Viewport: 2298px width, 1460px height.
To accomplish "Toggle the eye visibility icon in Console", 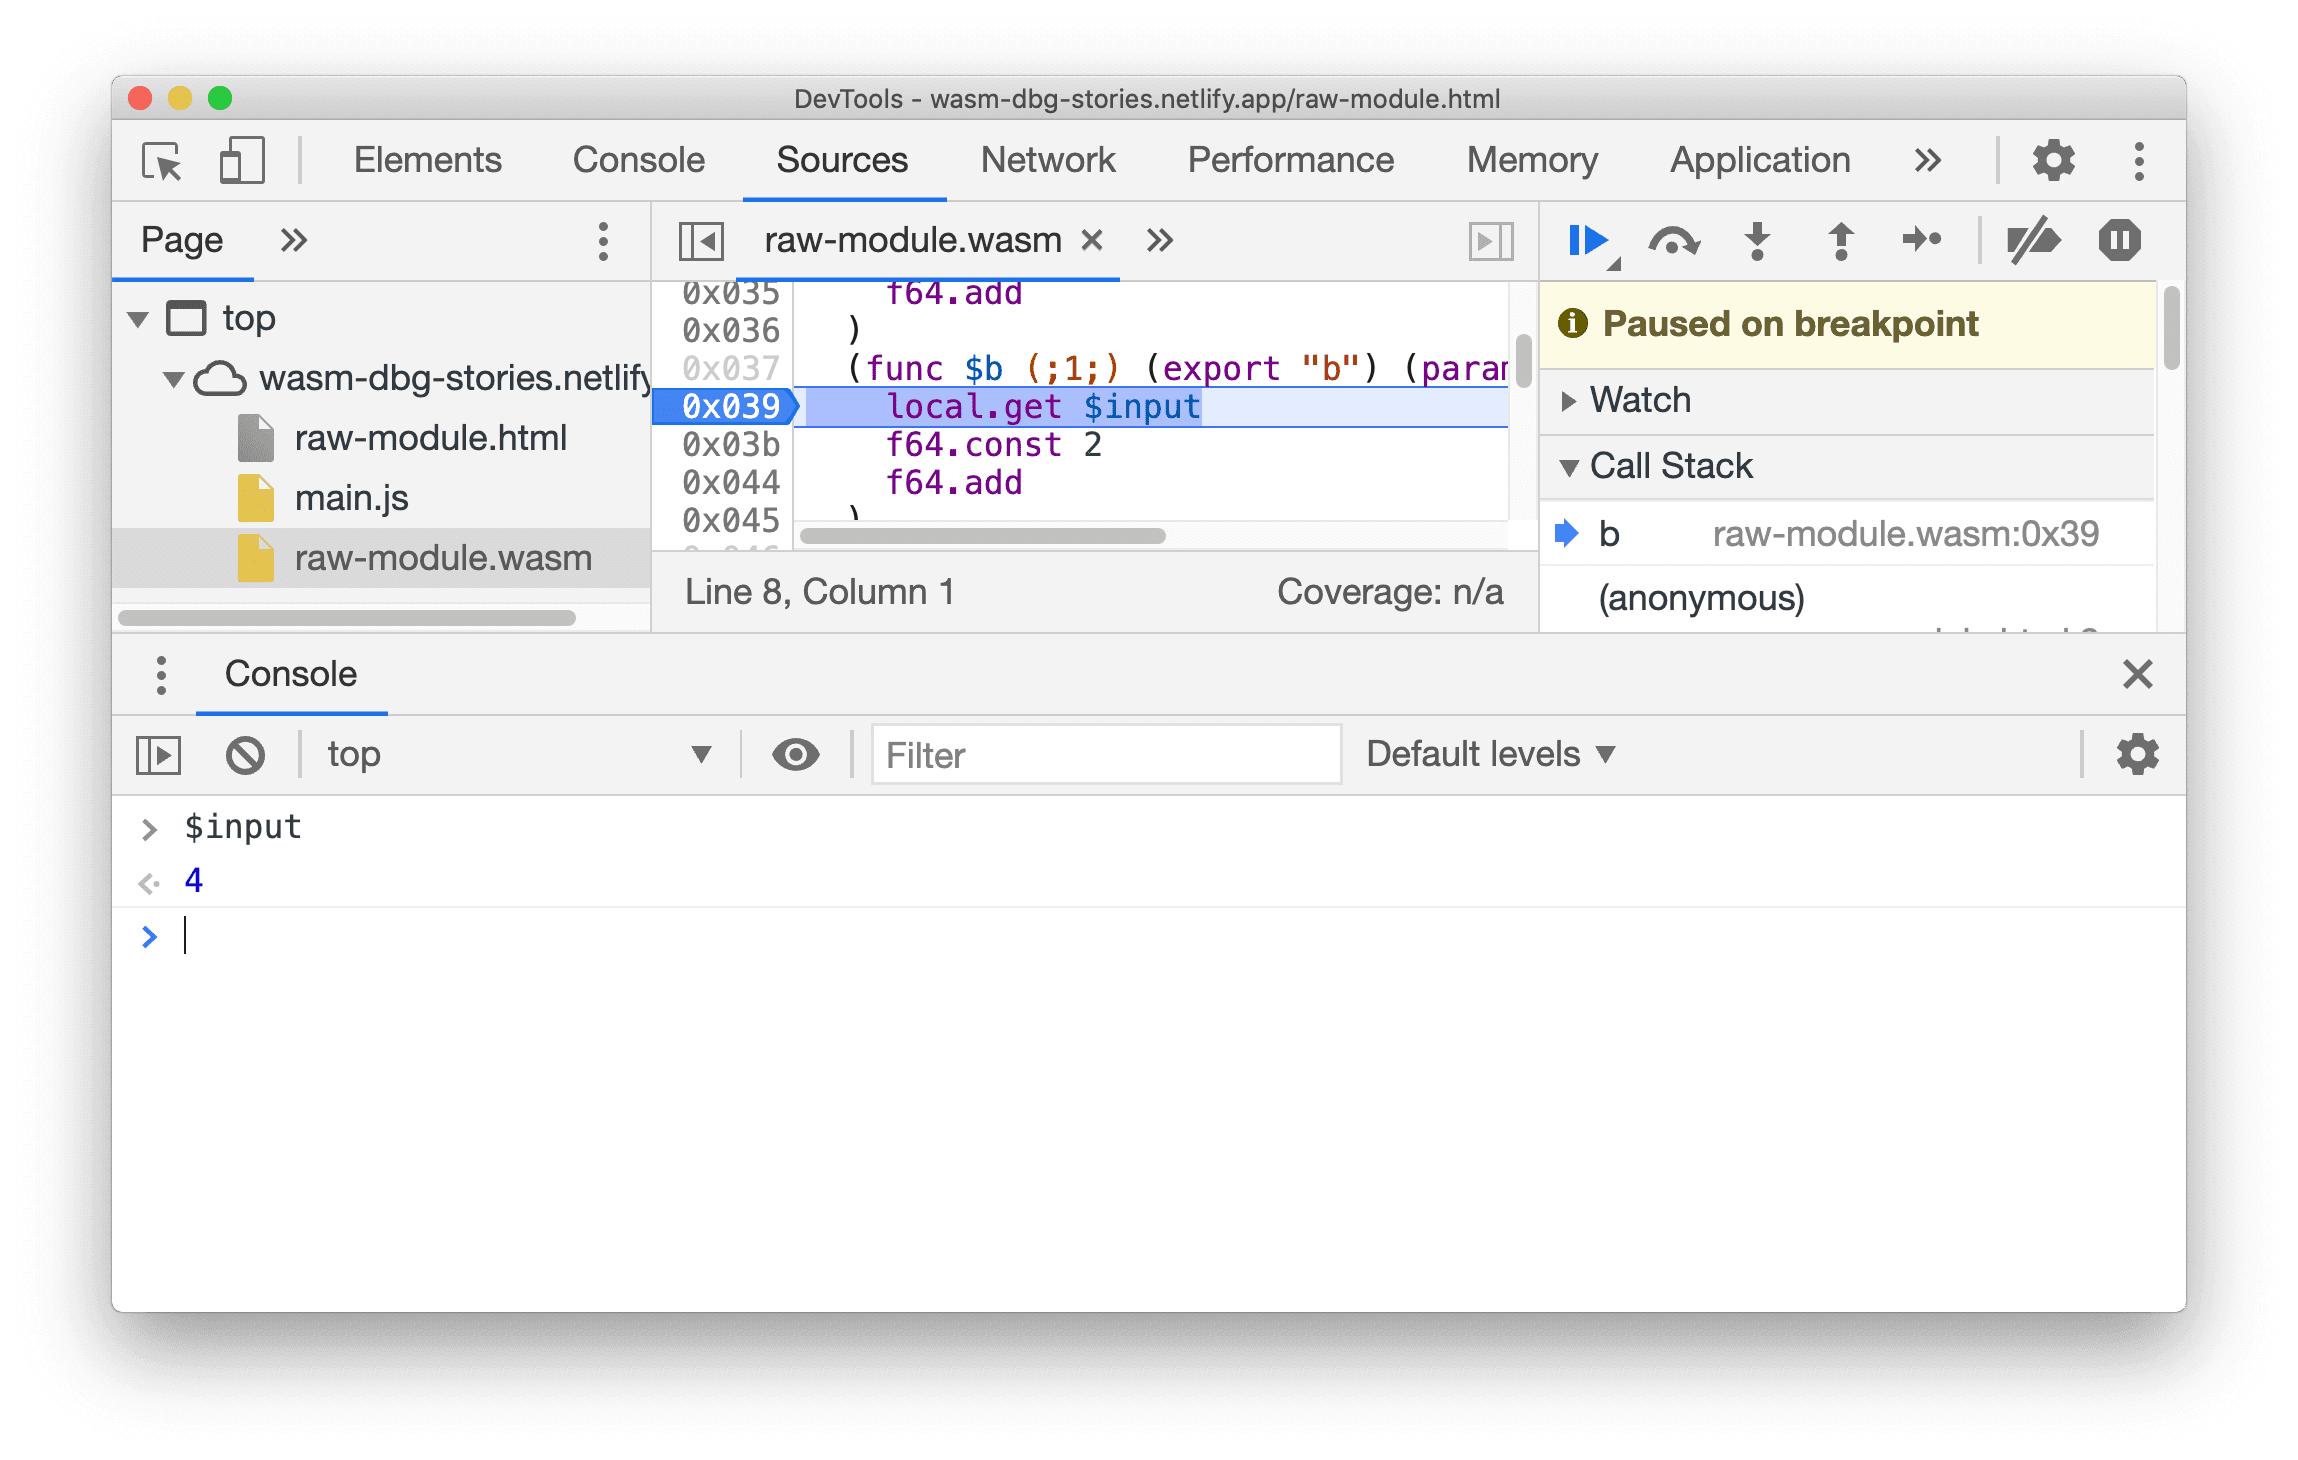I will (x=797, y=753).
